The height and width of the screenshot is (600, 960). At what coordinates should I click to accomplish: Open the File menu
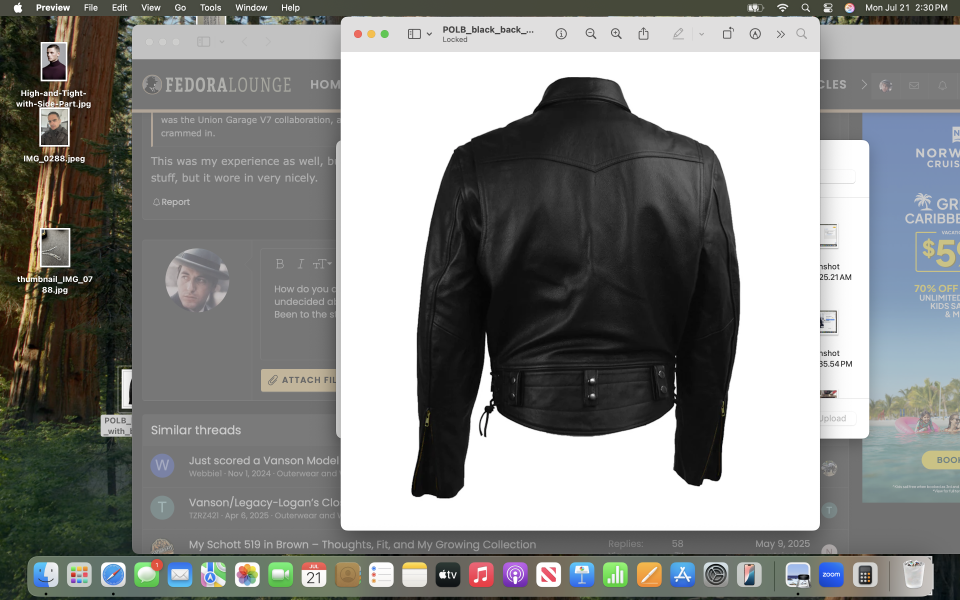point(91,7)
